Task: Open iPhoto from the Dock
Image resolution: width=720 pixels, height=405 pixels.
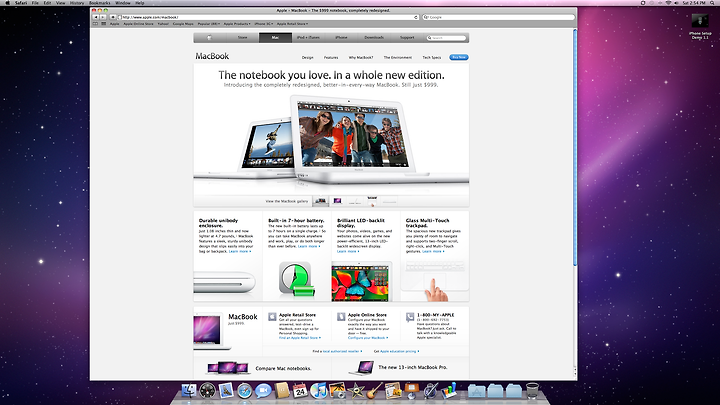Action: click(338, 391)
